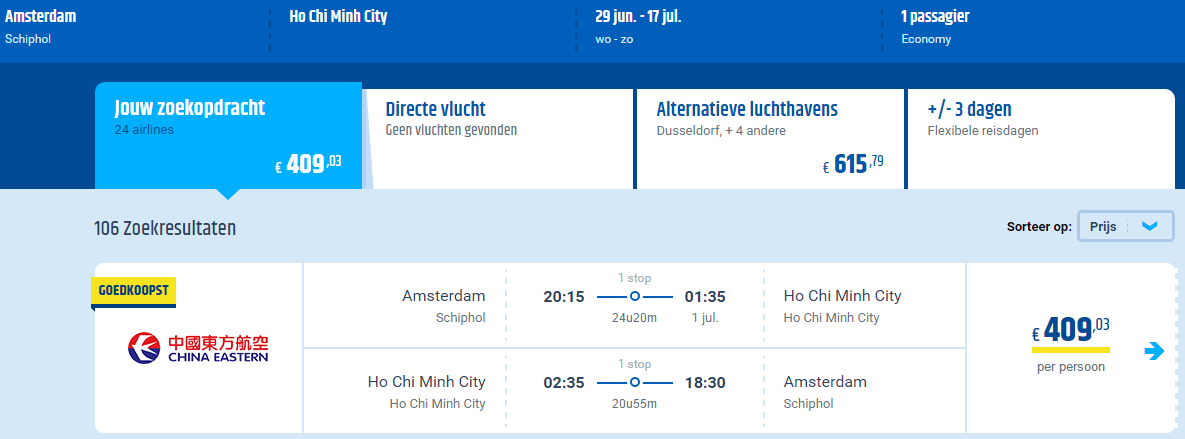Viewport: 1185px width, 439px height.
Task: Switch to the Directe vlucht tab
Action: coord(499,139)
